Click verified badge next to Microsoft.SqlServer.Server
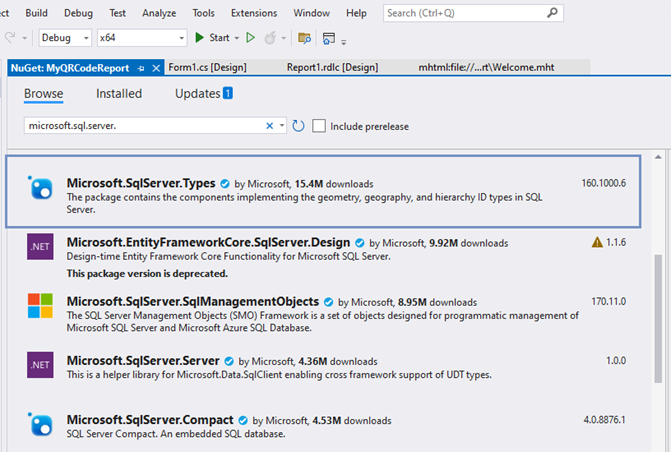The height and width of the screenshot is (452, 671). (229, 361)
